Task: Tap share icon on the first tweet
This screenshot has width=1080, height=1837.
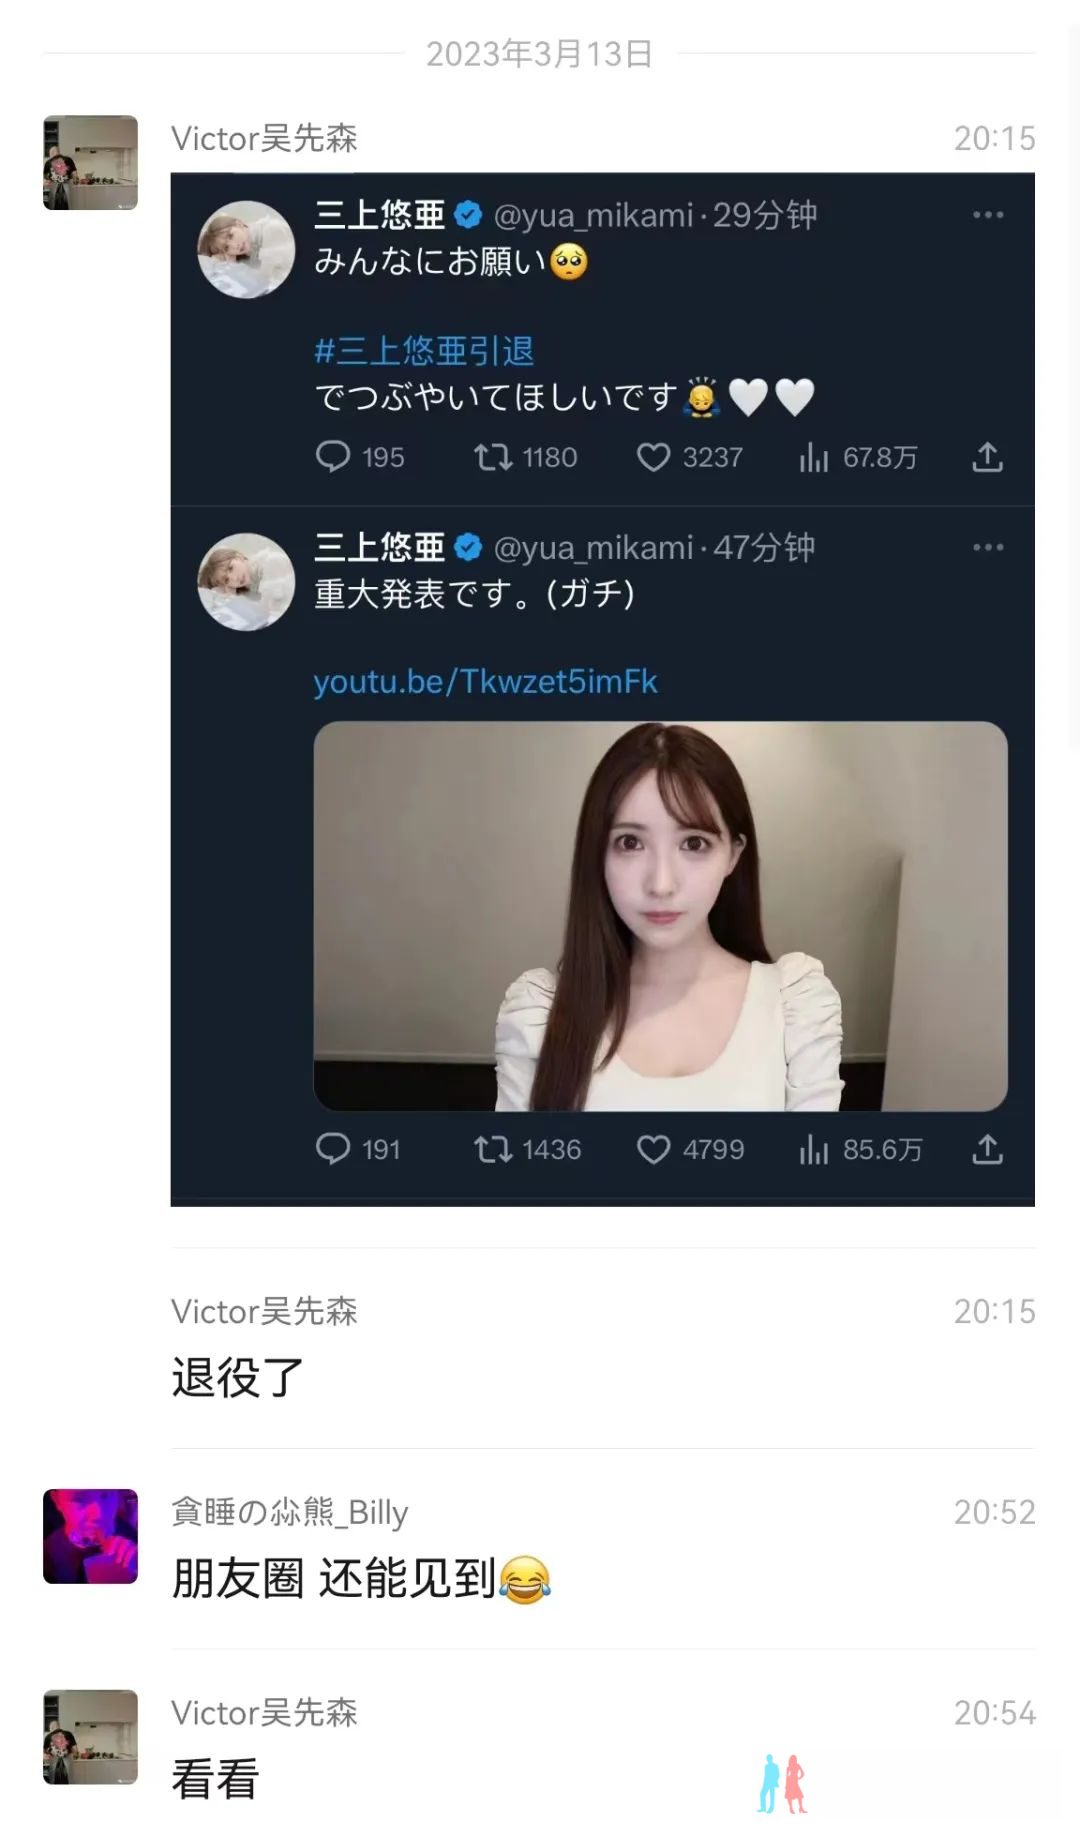Action: pos(987,457)
